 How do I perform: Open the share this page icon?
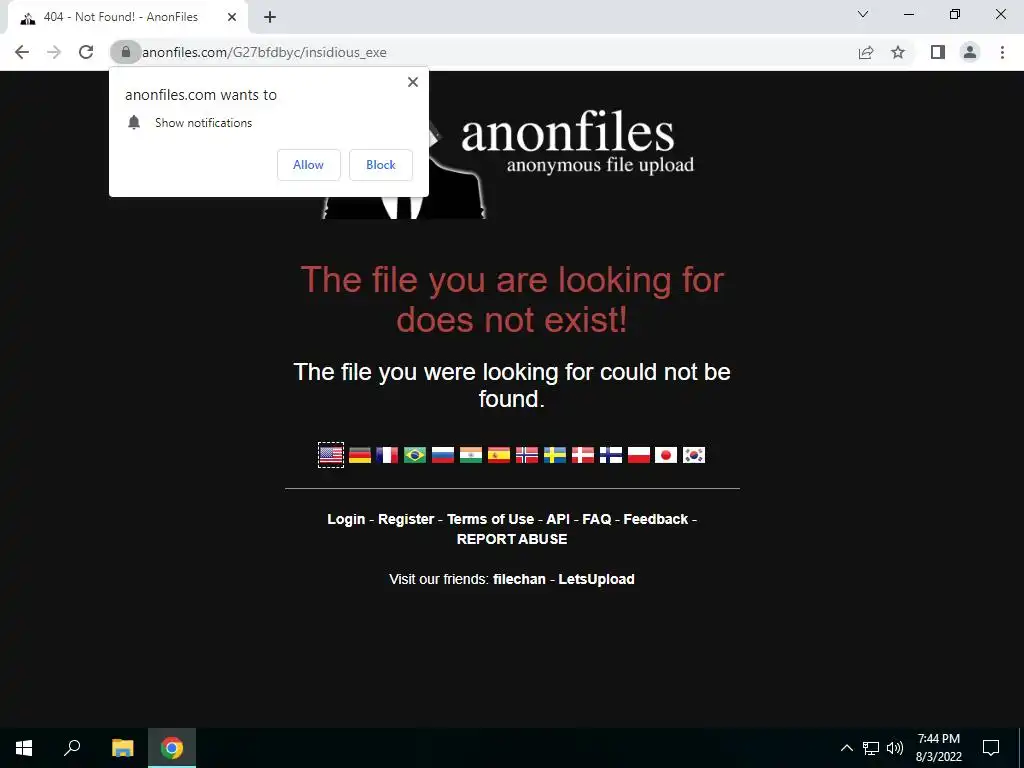[866, 52]
